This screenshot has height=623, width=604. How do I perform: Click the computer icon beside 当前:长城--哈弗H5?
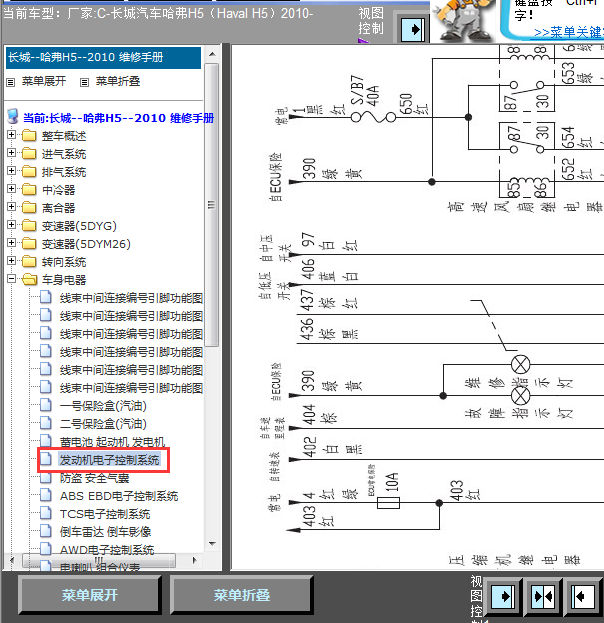click(x=13, y=116)
